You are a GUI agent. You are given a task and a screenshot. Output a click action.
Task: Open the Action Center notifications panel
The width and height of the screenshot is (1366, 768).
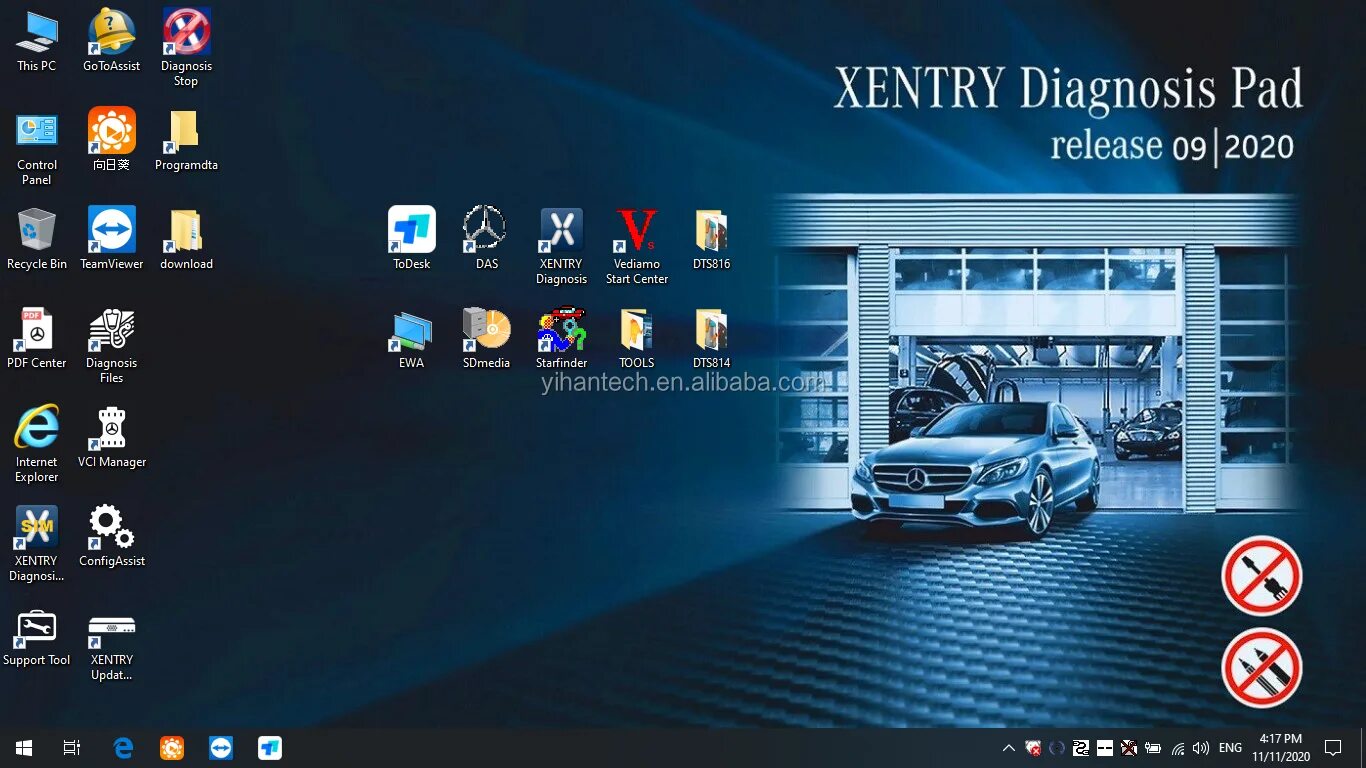pyautogui.click(x=1334, y=747)
